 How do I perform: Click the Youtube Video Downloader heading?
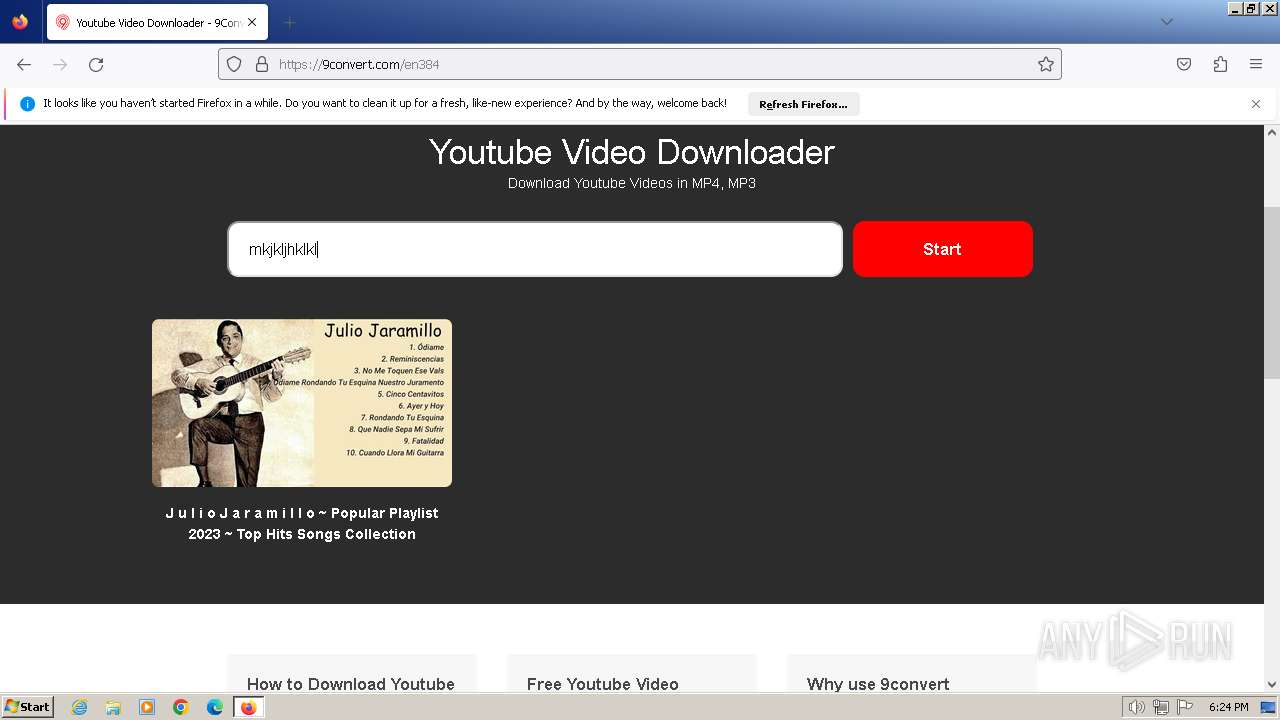[632, 152]
